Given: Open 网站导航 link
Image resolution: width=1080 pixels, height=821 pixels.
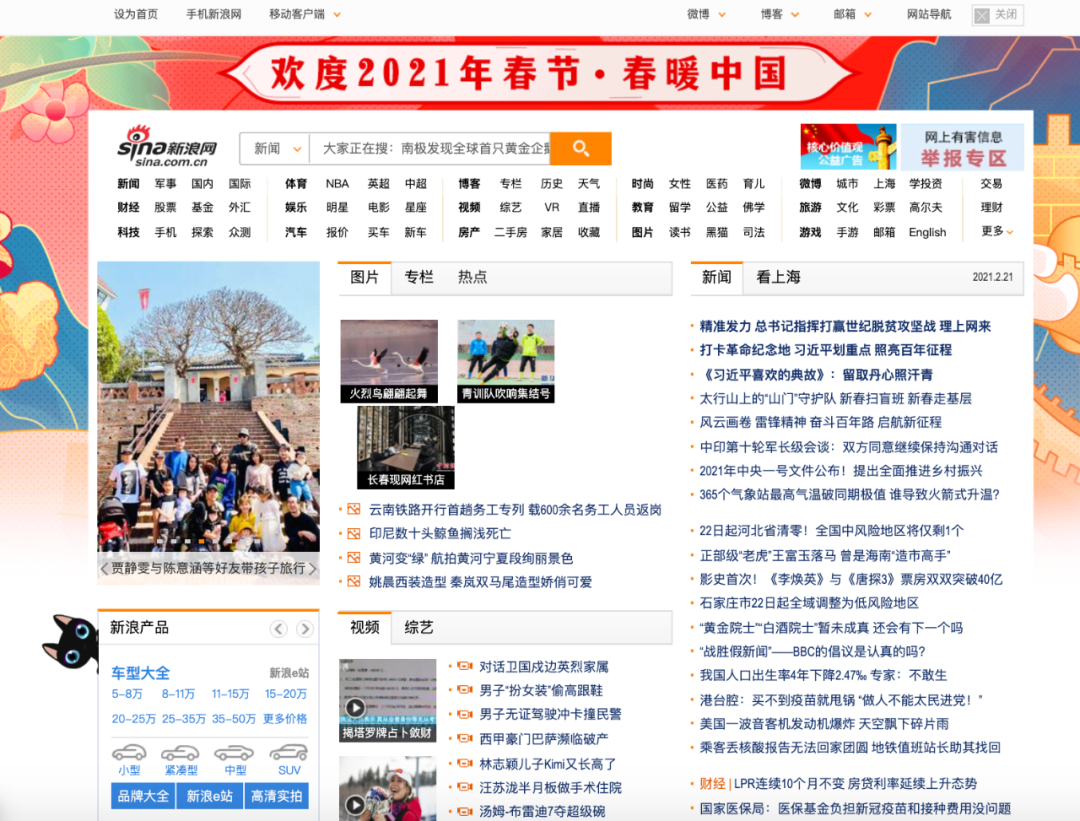Looking at the screenshot, I should [929, 14].
